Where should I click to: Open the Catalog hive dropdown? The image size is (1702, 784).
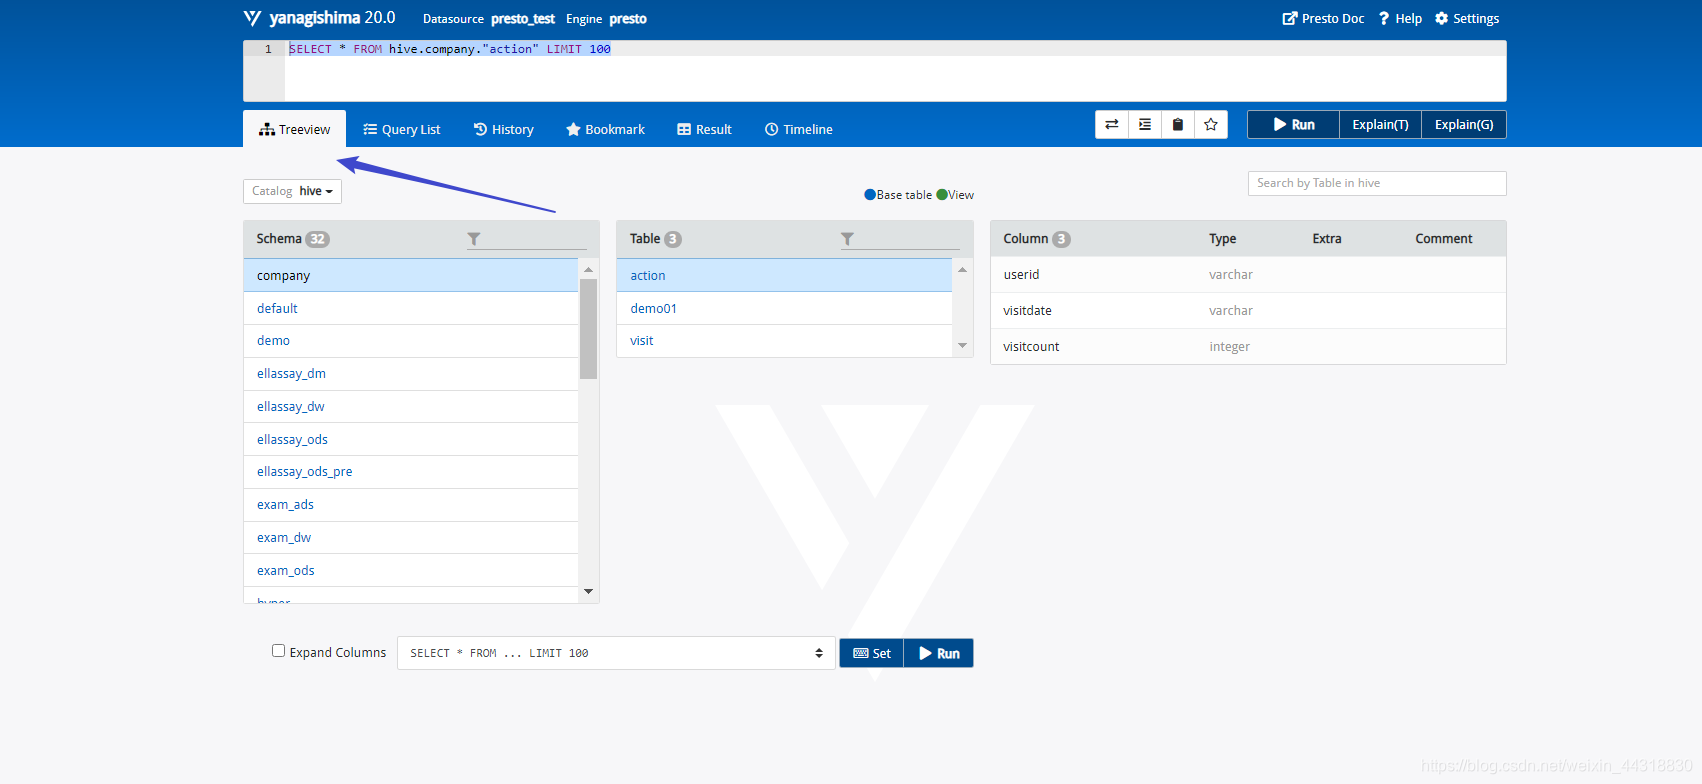click(292, 191)
